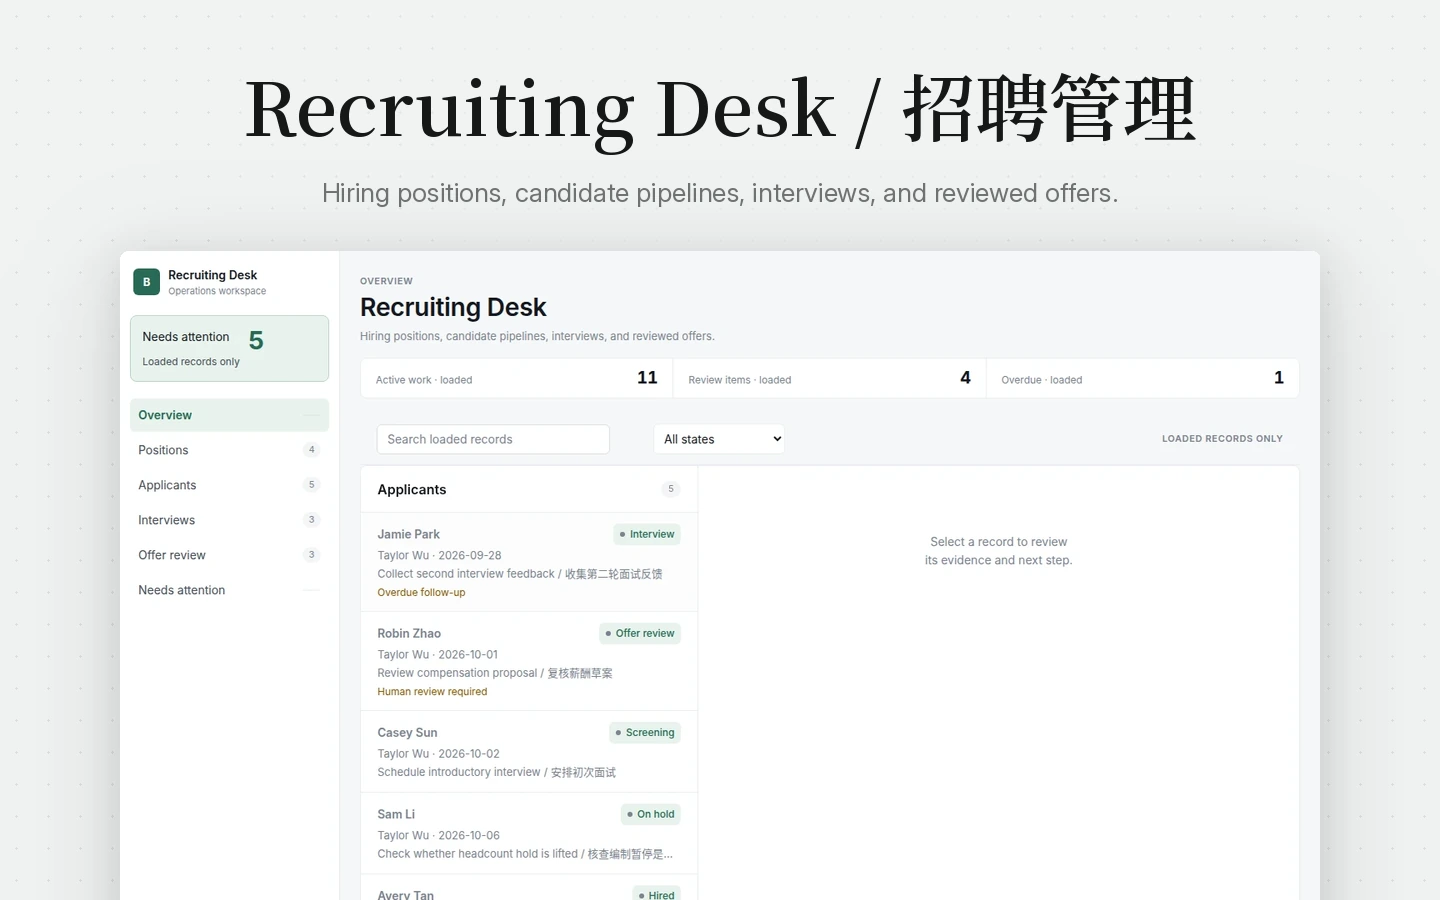Click the Overdue follow-up warning text
This screenshot has width=1440, height=900.
421,592
